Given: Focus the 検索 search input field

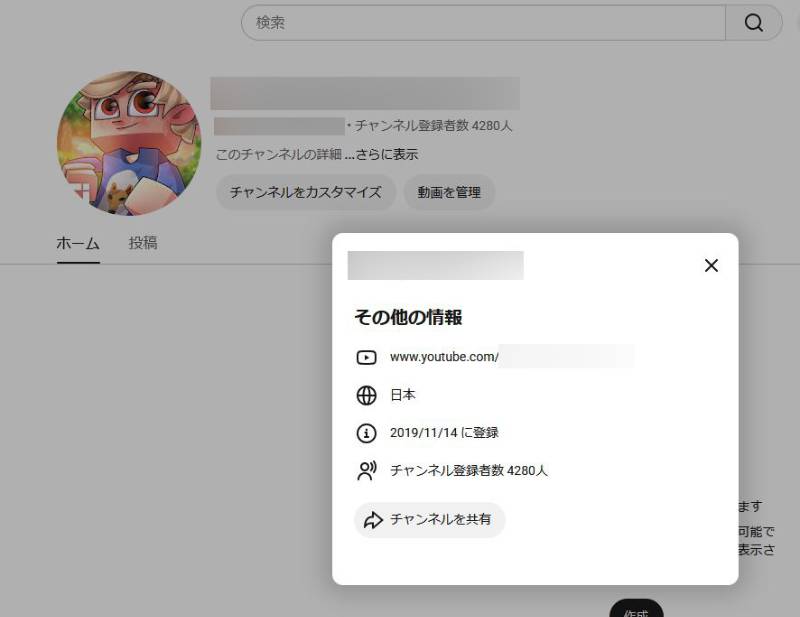Looking at the screenshot, I should (x=483, y=23).
